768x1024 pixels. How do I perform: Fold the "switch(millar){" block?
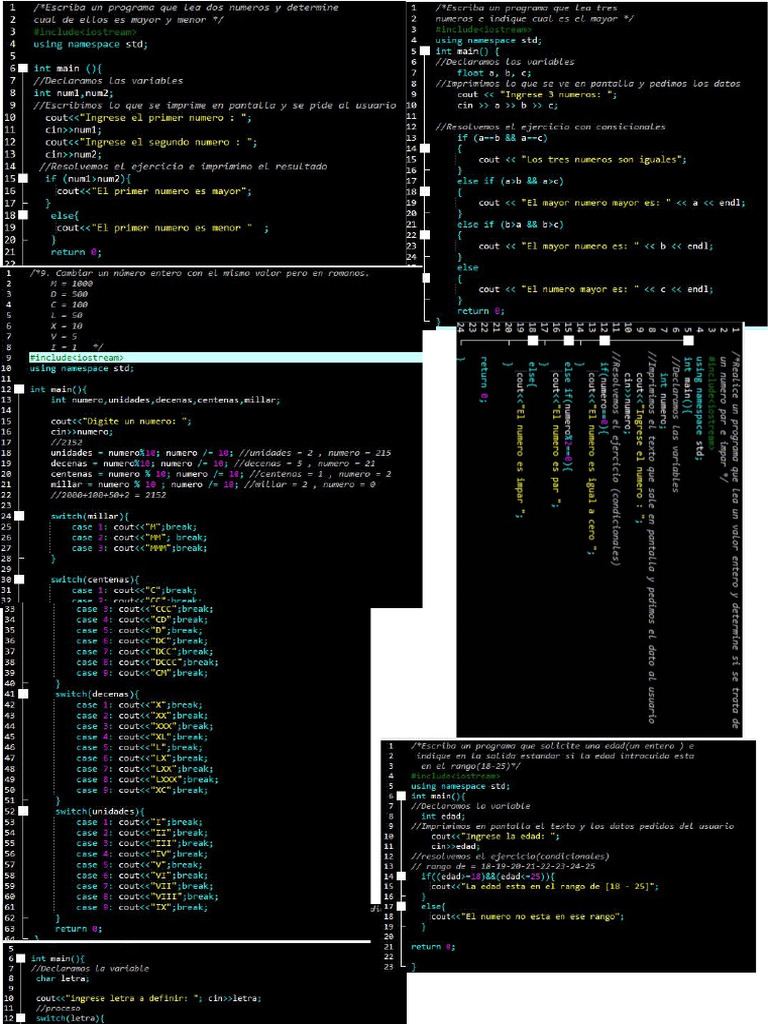tap(20, 516)
